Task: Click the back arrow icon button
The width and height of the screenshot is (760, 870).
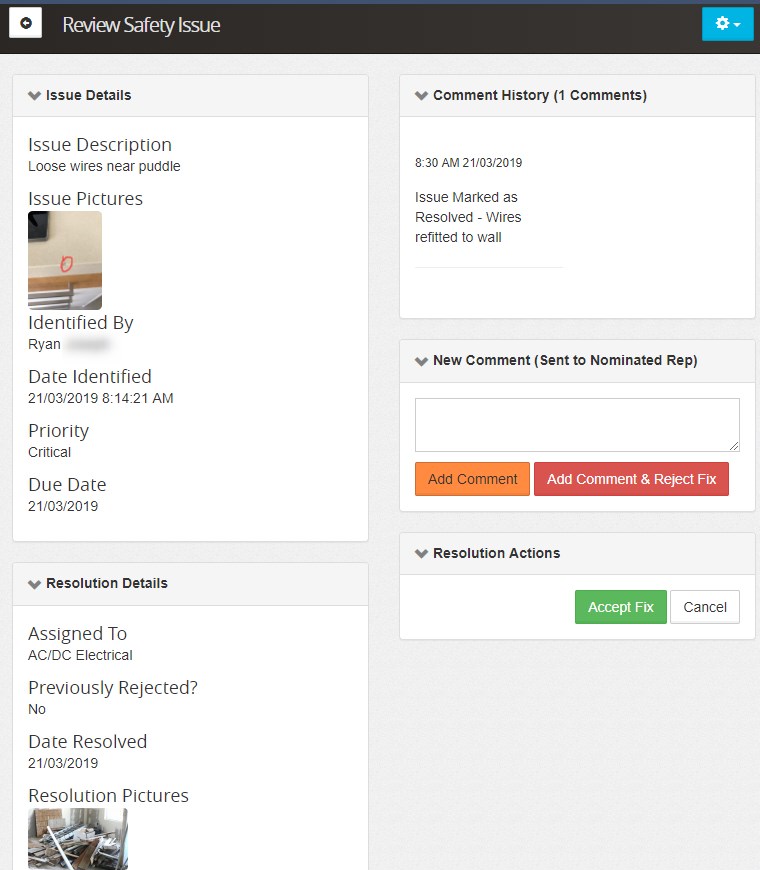Action: tap(25, 23)
